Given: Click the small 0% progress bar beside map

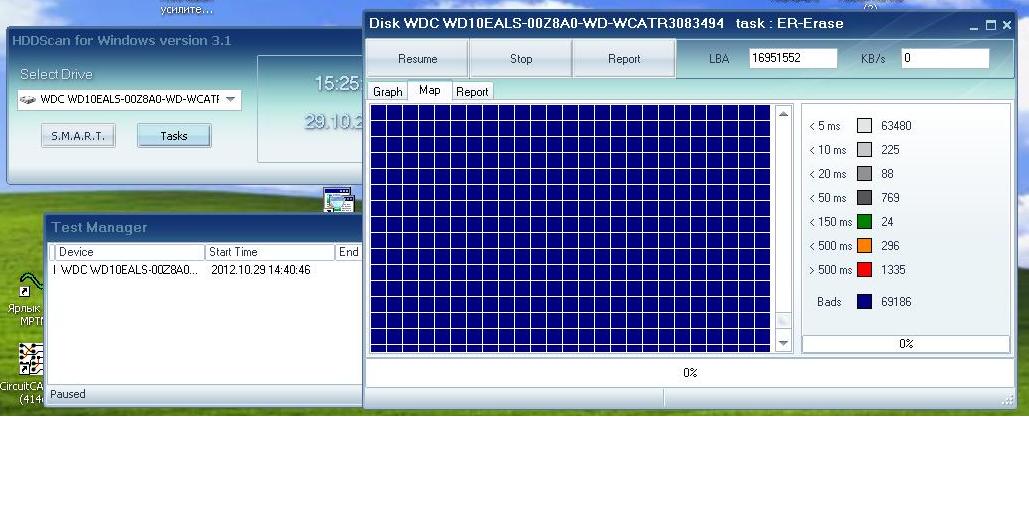Looking at the screenshot, I should 906,344.
